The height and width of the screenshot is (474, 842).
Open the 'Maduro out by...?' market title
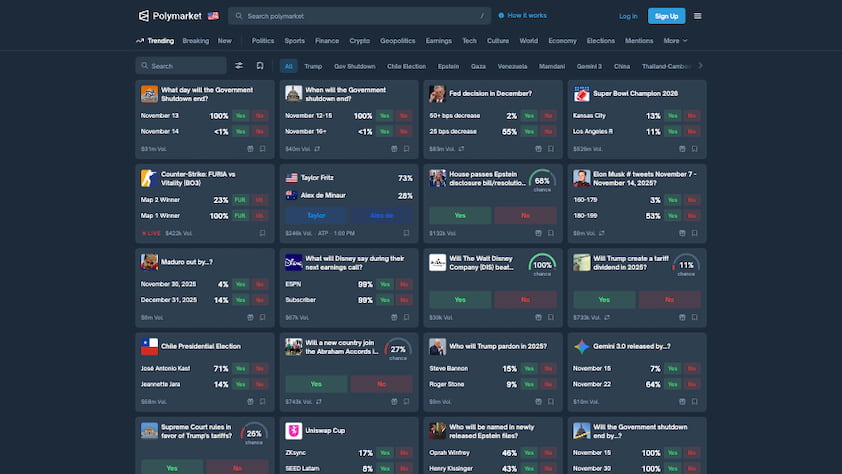[x=187, y=262]
